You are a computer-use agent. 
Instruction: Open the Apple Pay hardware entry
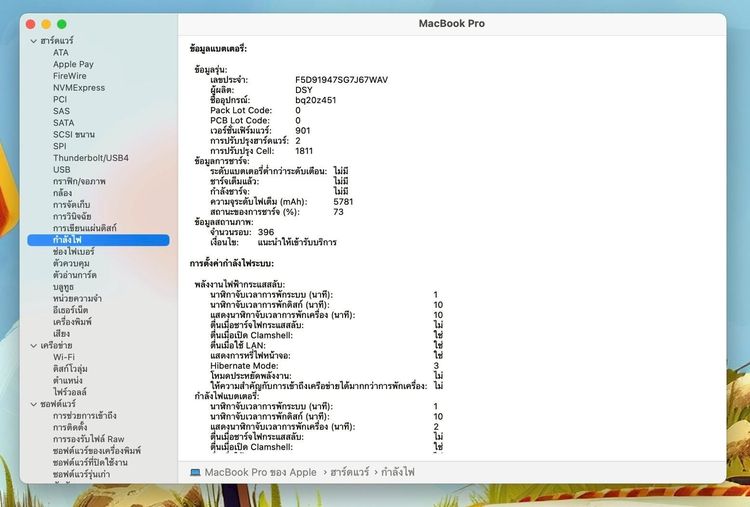[x=73, y=64]
